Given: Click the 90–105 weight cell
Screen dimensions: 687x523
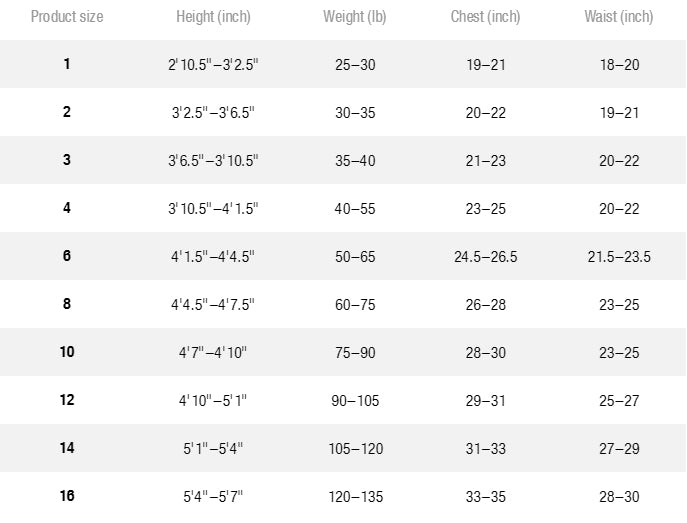Looking at the screenshot, I should click(x=355, y=401).
